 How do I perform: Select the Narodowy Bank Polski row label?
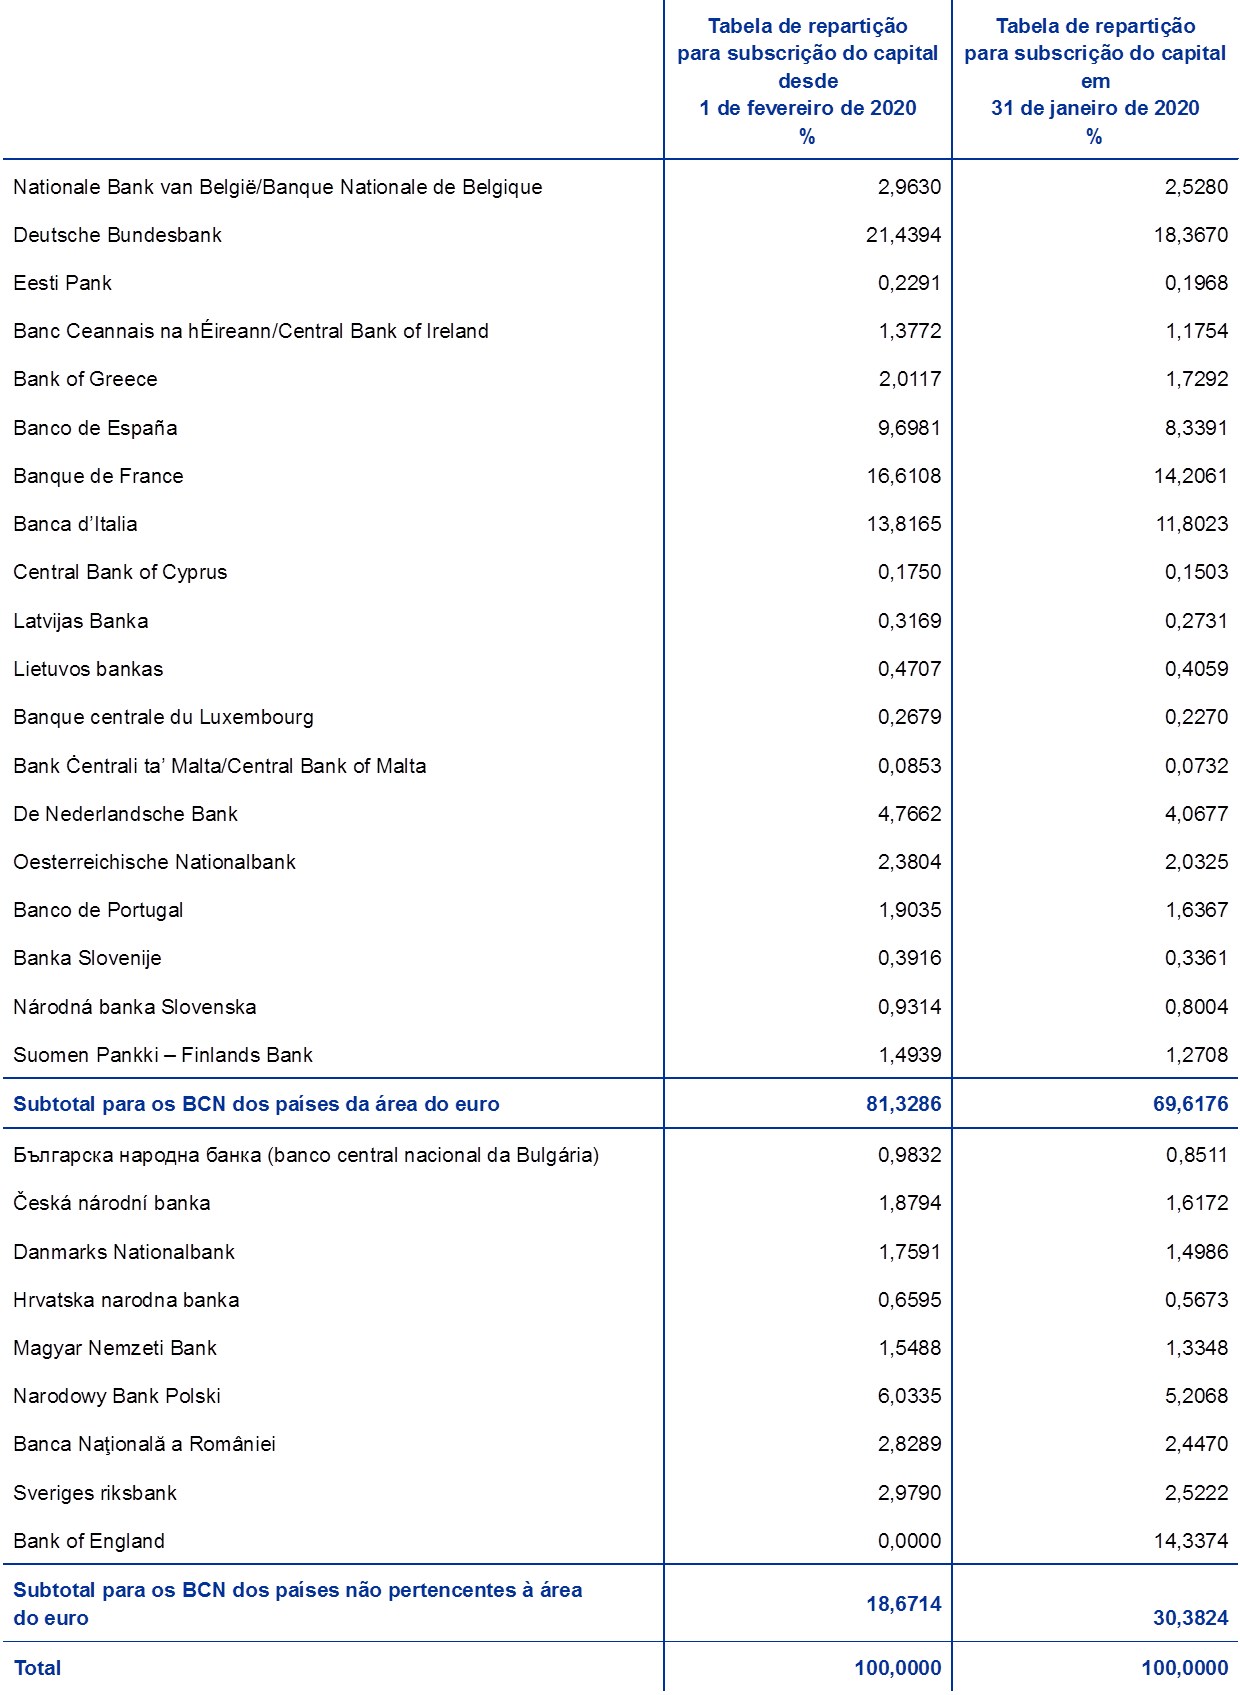pyautogui.click(x=116, y=1396)
